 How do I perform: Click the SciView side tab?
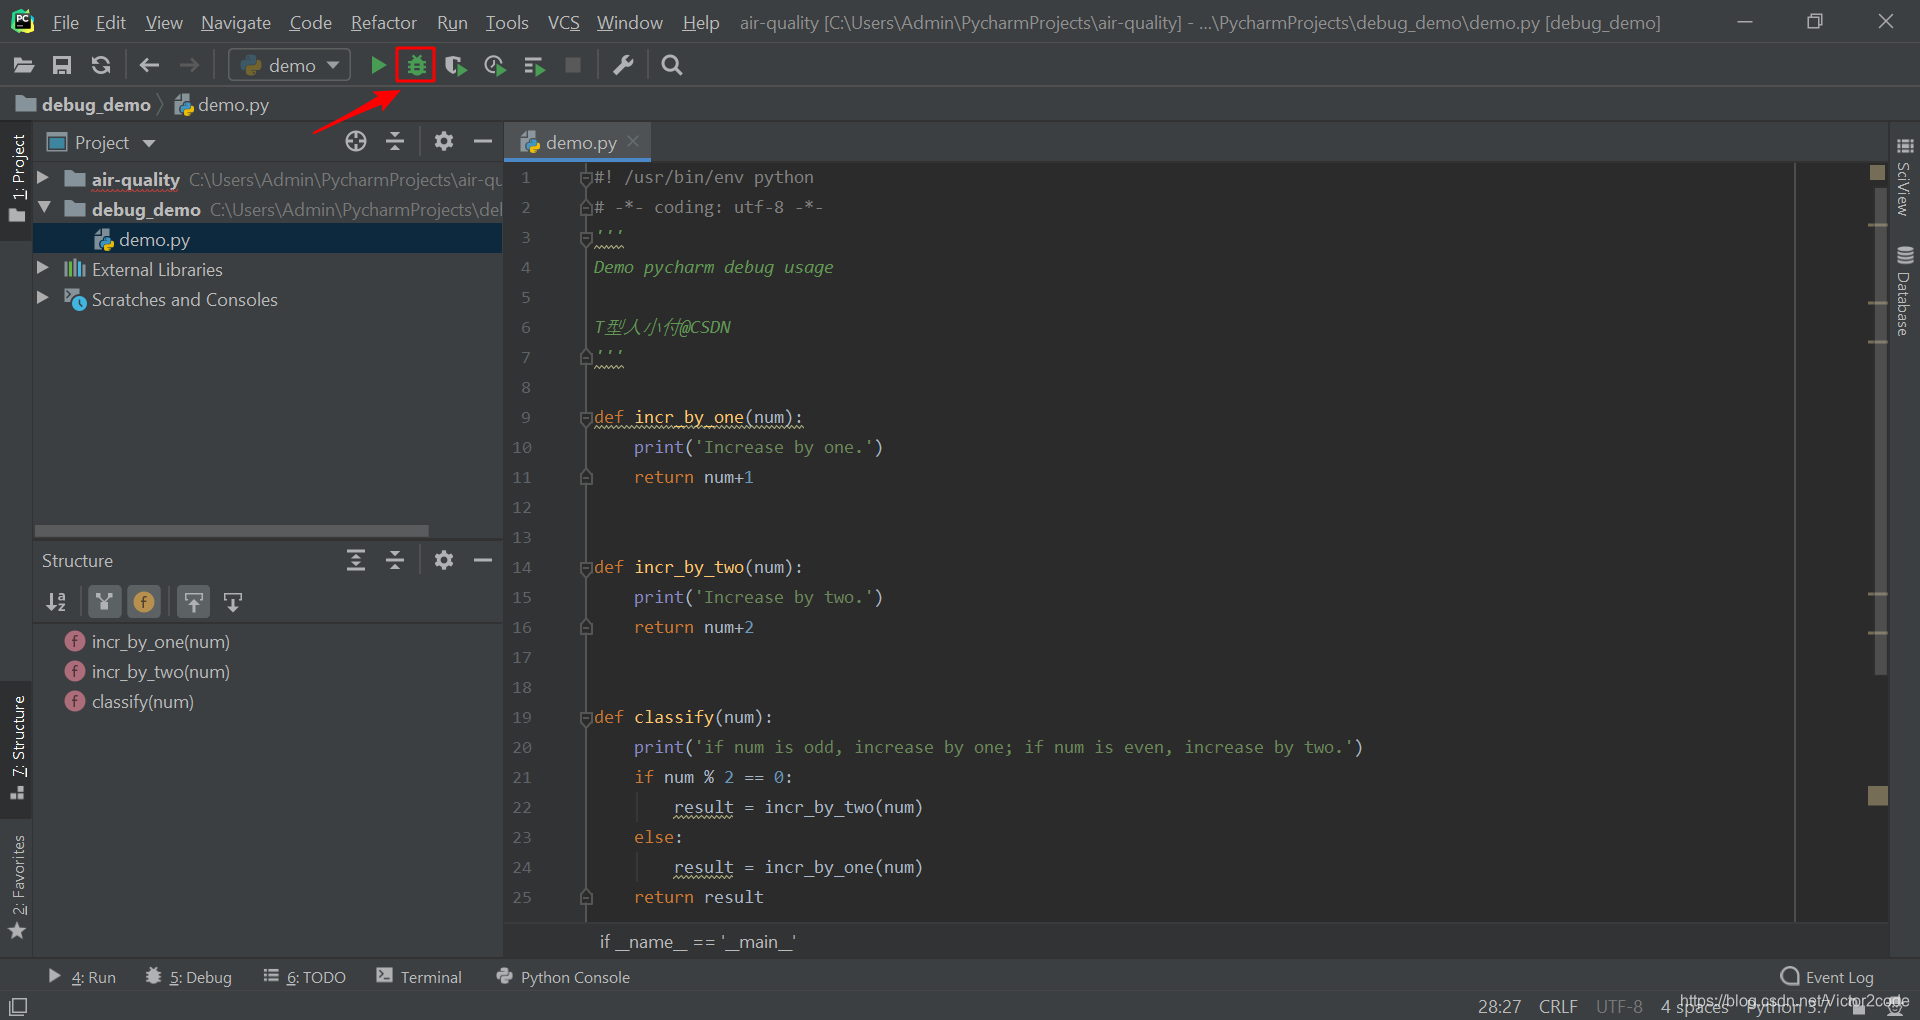(1904, 176)
